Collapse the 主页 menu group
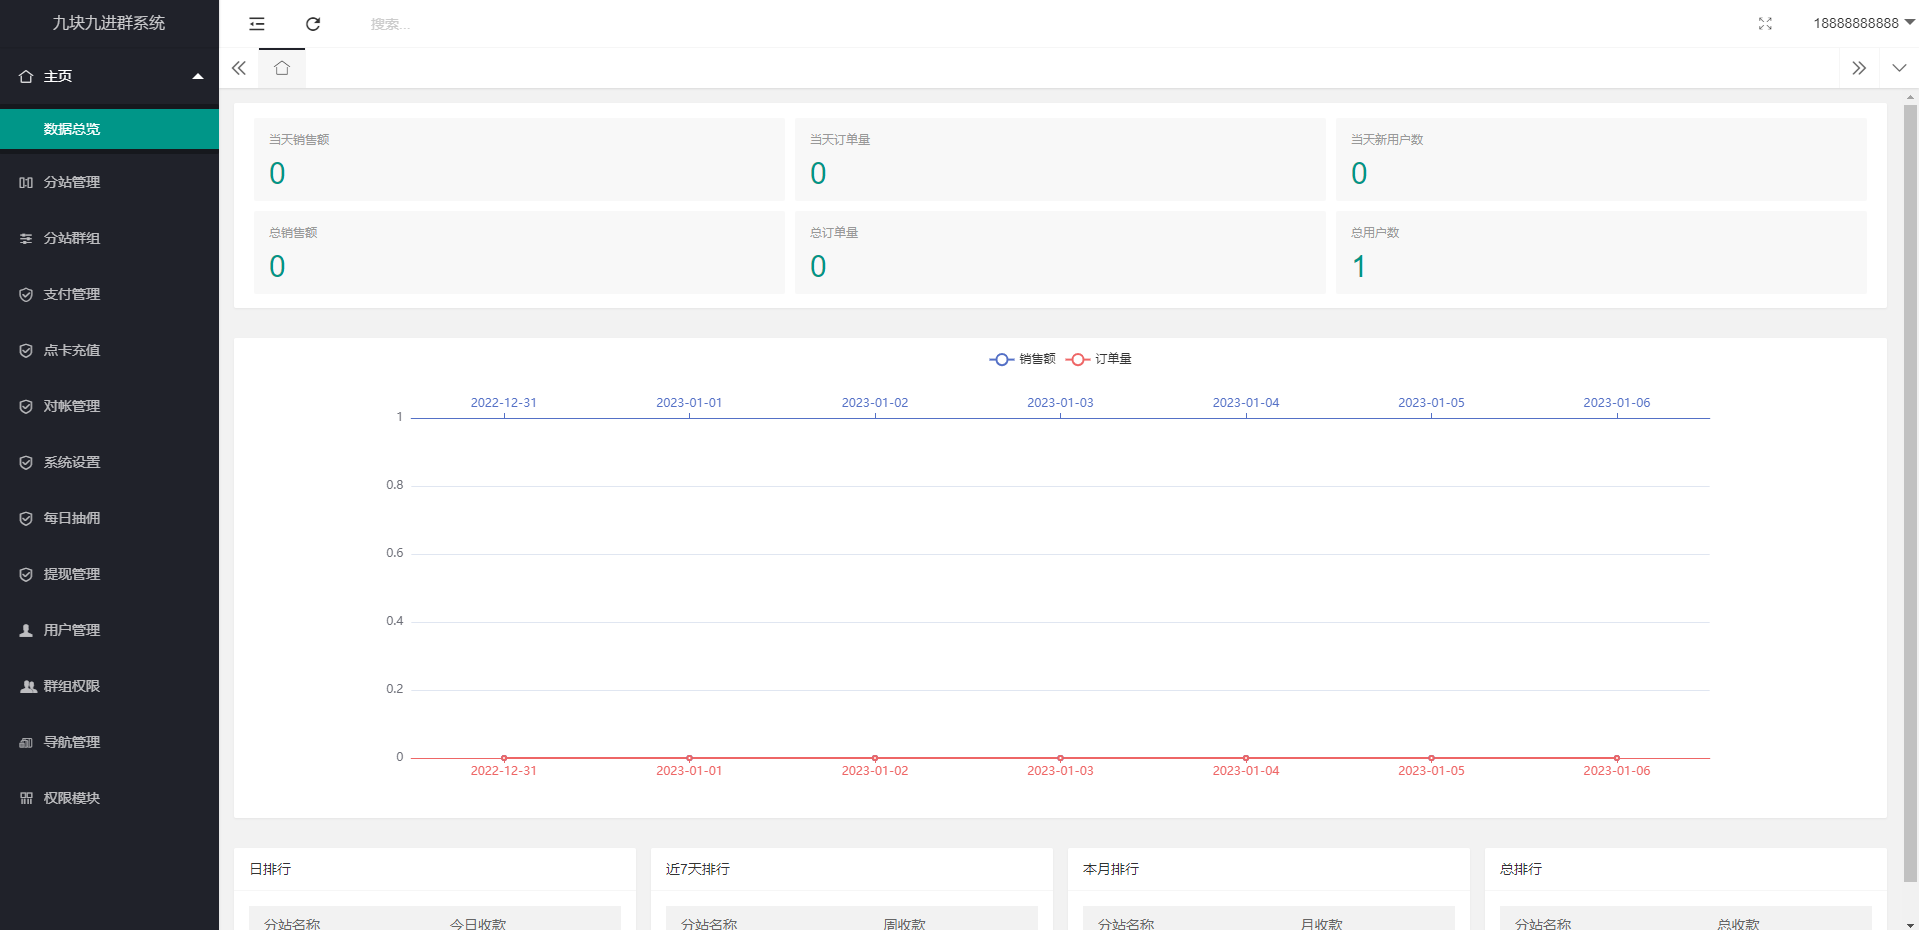 coord(109,76)
